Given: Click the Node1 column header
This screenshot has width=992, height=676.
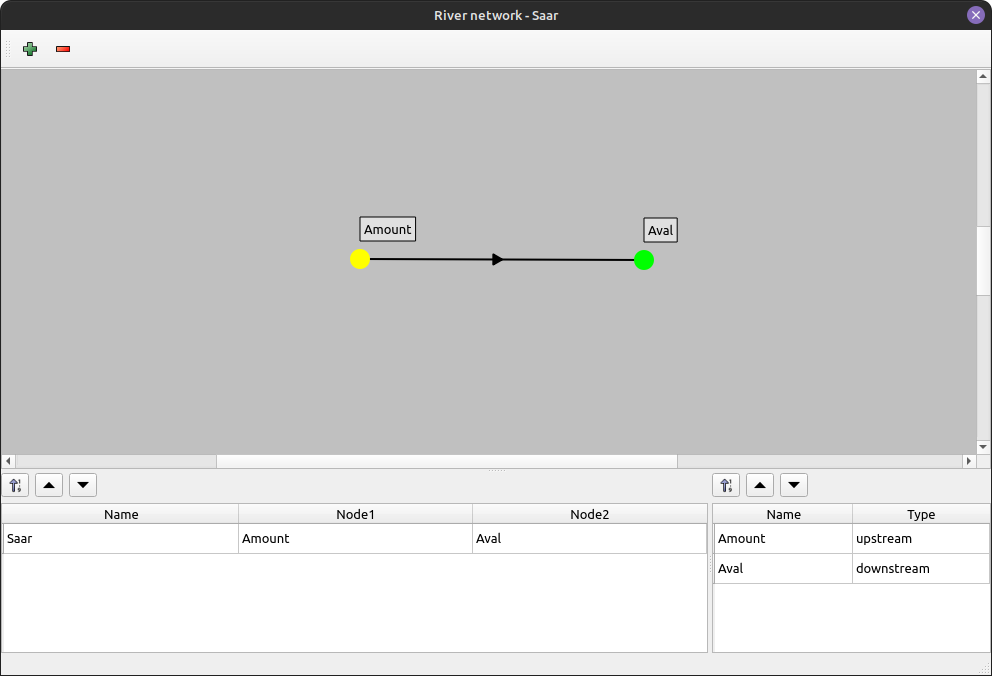Looking at the screenshot, I should pyautogui.click(x=355, y=514).
